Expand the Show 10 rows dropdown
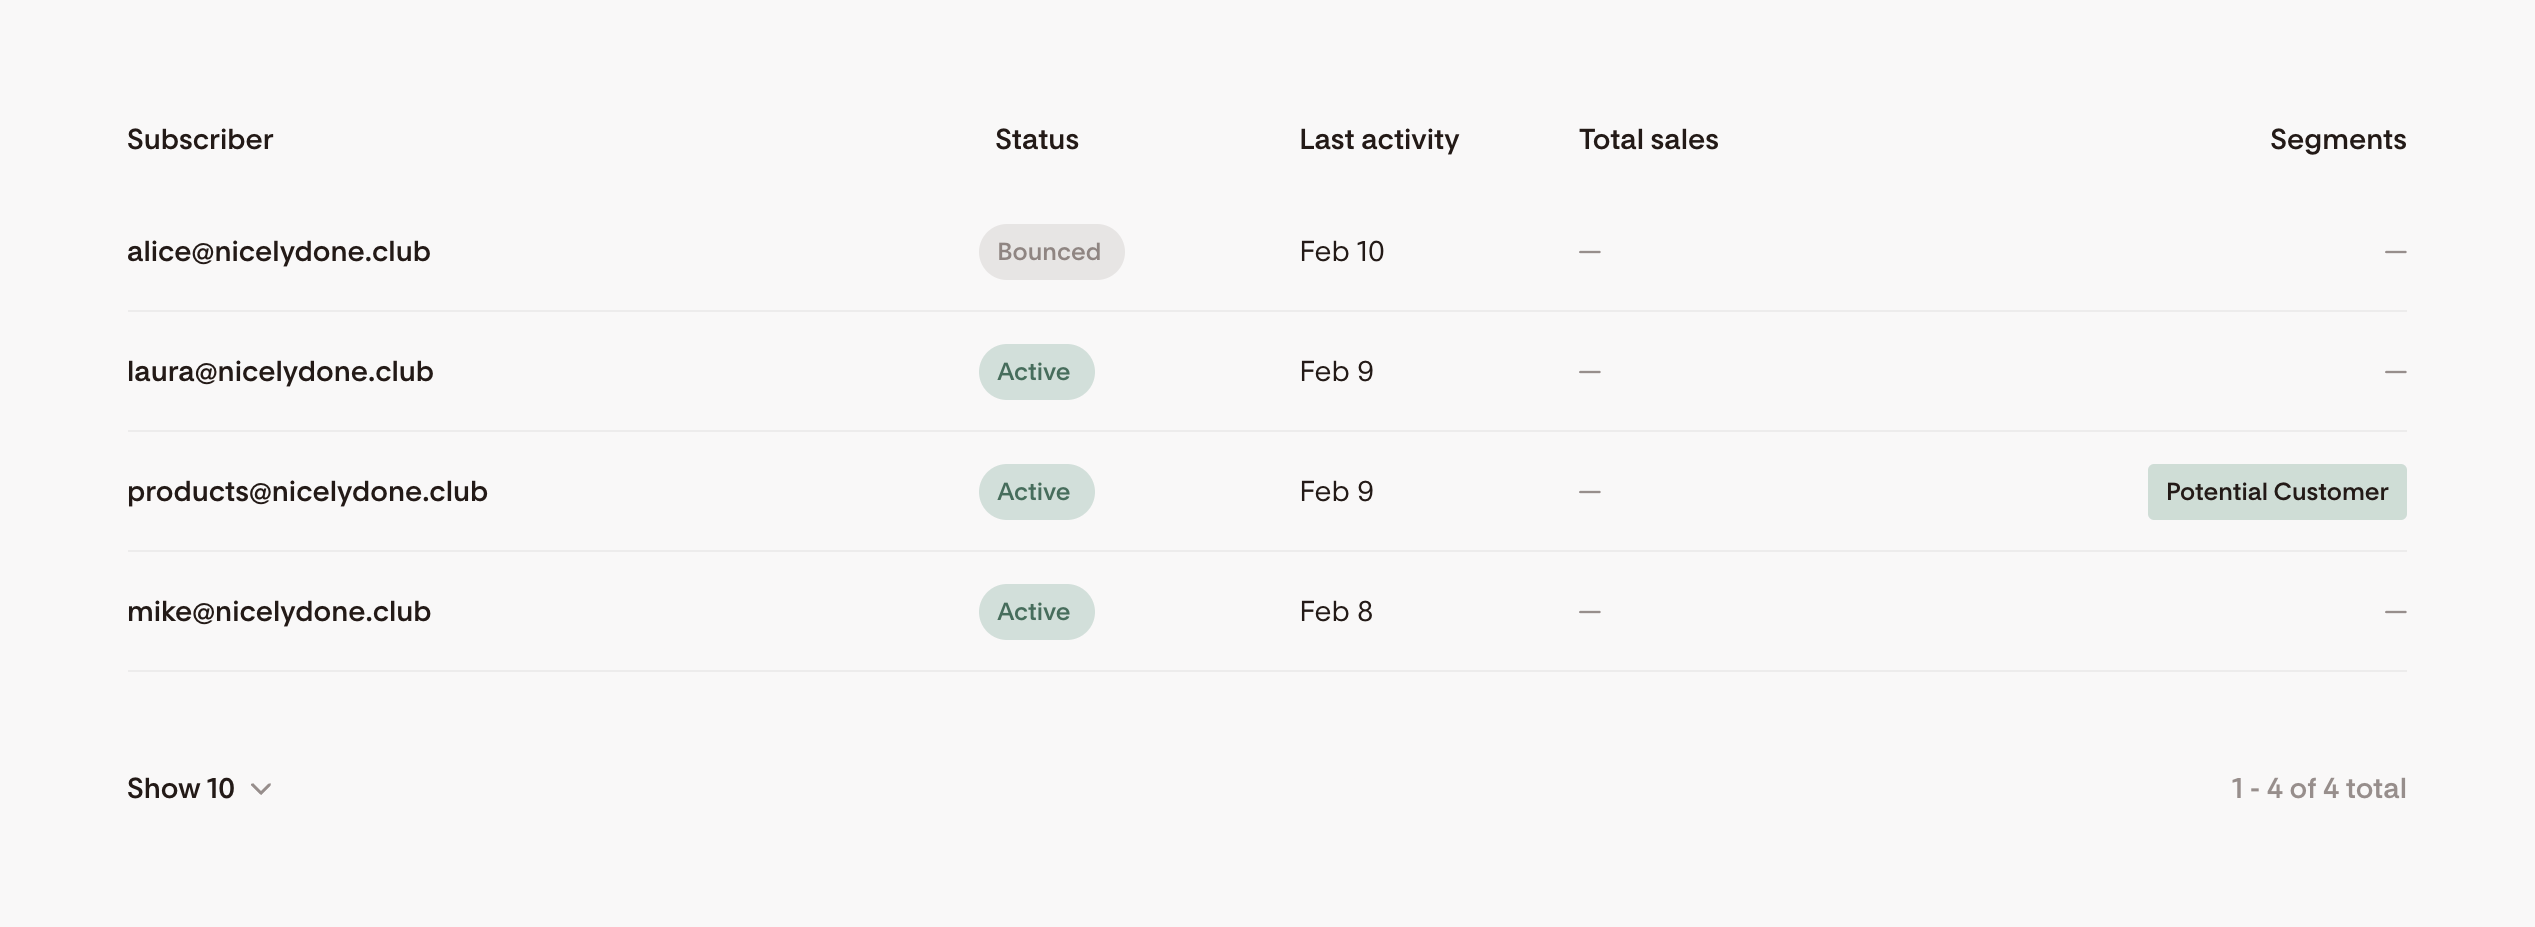The width and height of the screenshot is (2535, 927). tap(181, 789)
